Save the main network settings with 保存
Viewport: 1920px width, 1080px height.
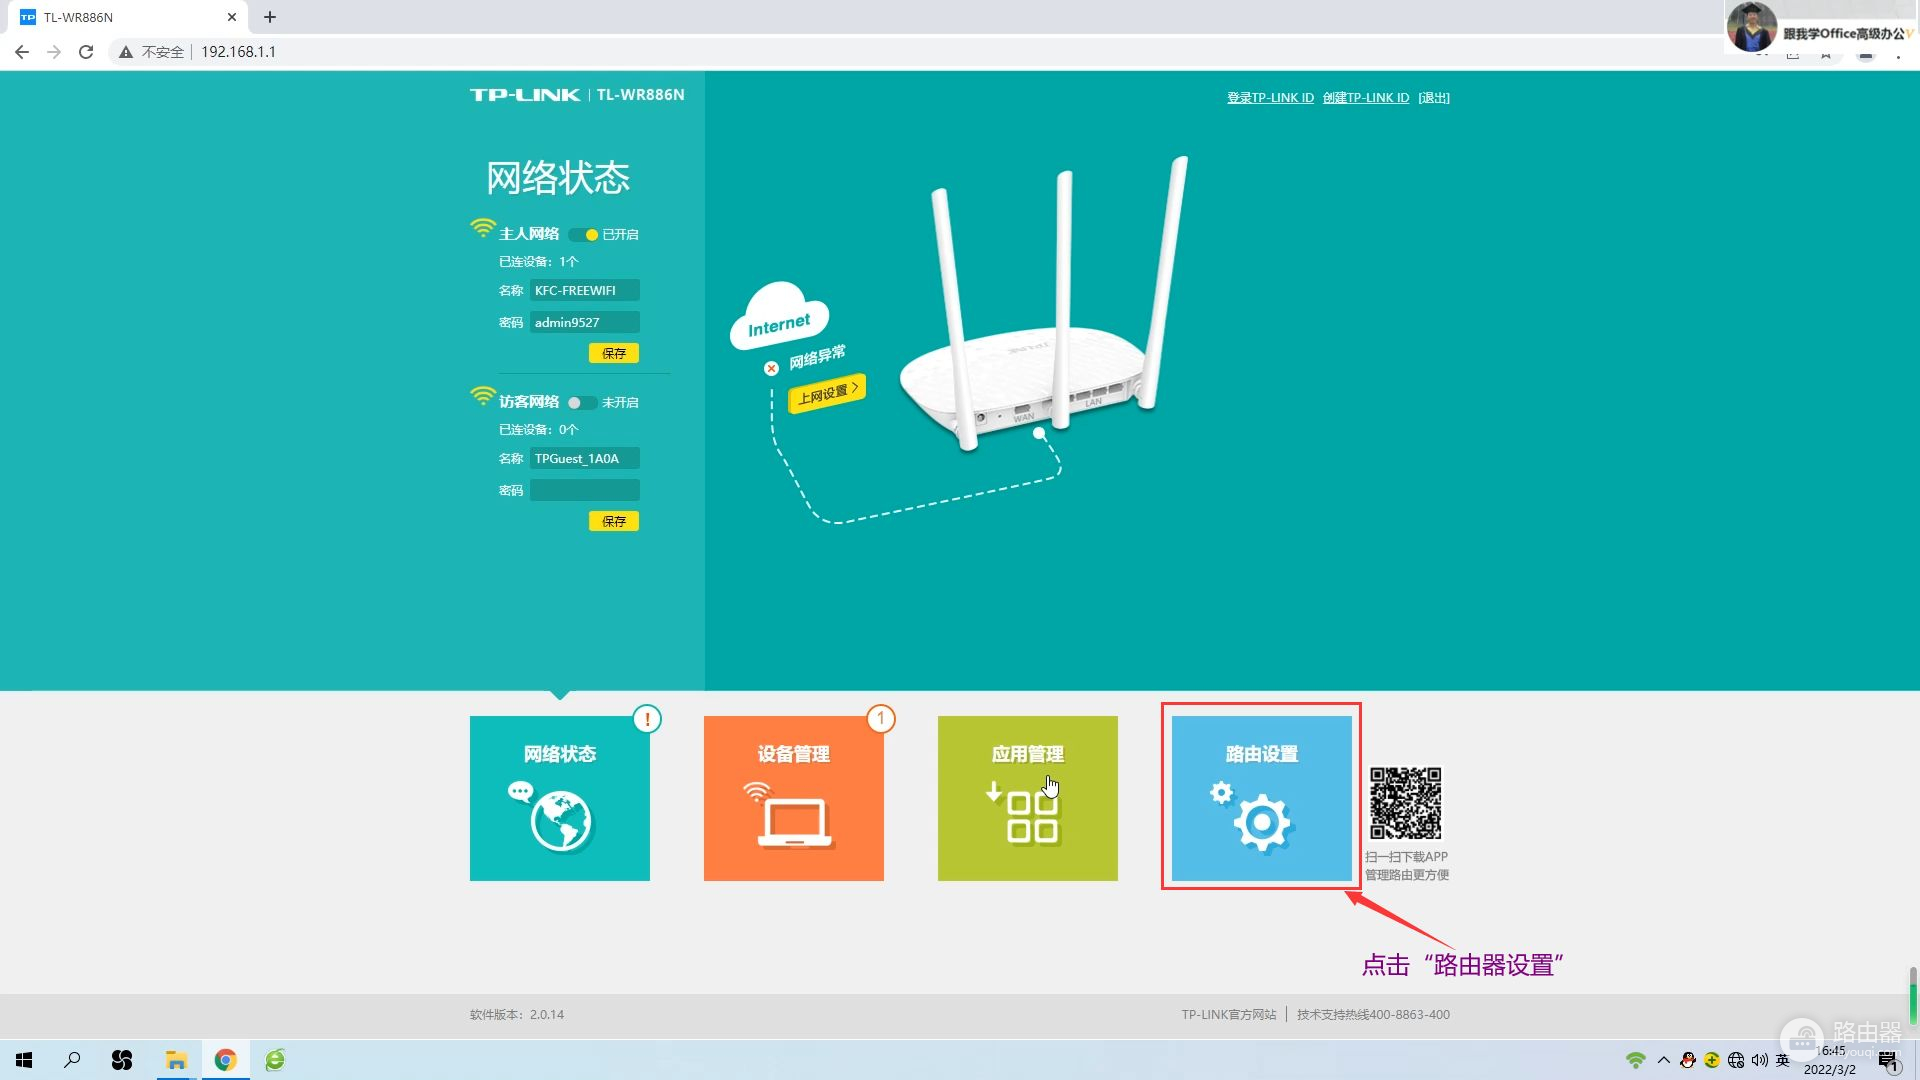click(613, 353)
